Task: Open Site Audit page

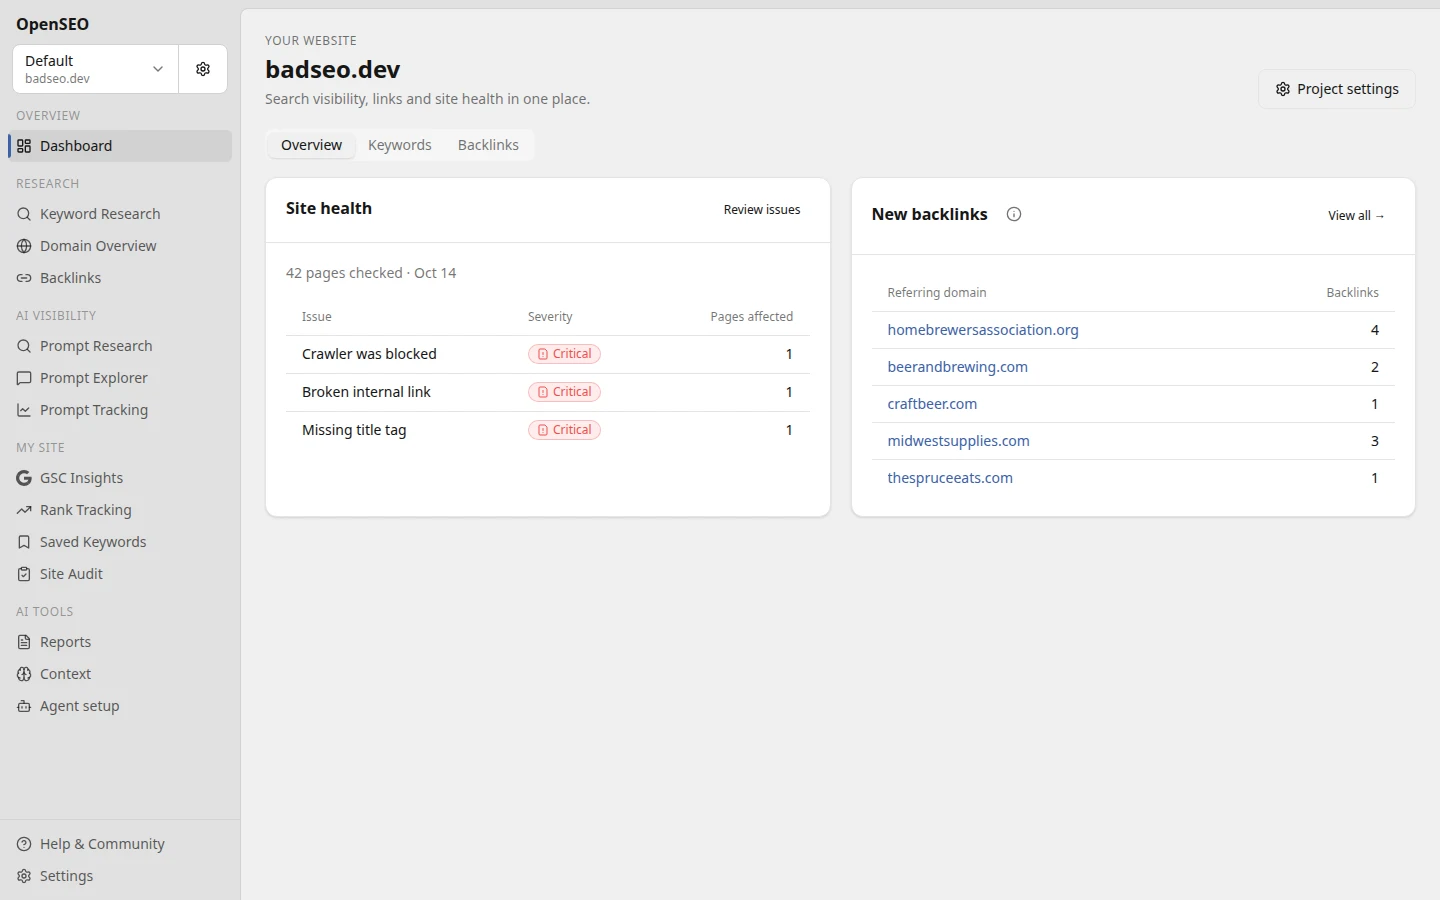Action: pyautogui.click(x=120, y=574)
